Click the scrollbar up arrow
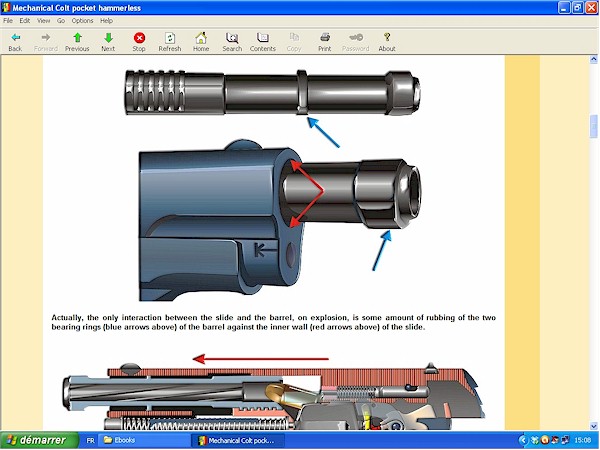Image resolution: width=600 pixels, height=450 pixels. [x=593, y=59]
